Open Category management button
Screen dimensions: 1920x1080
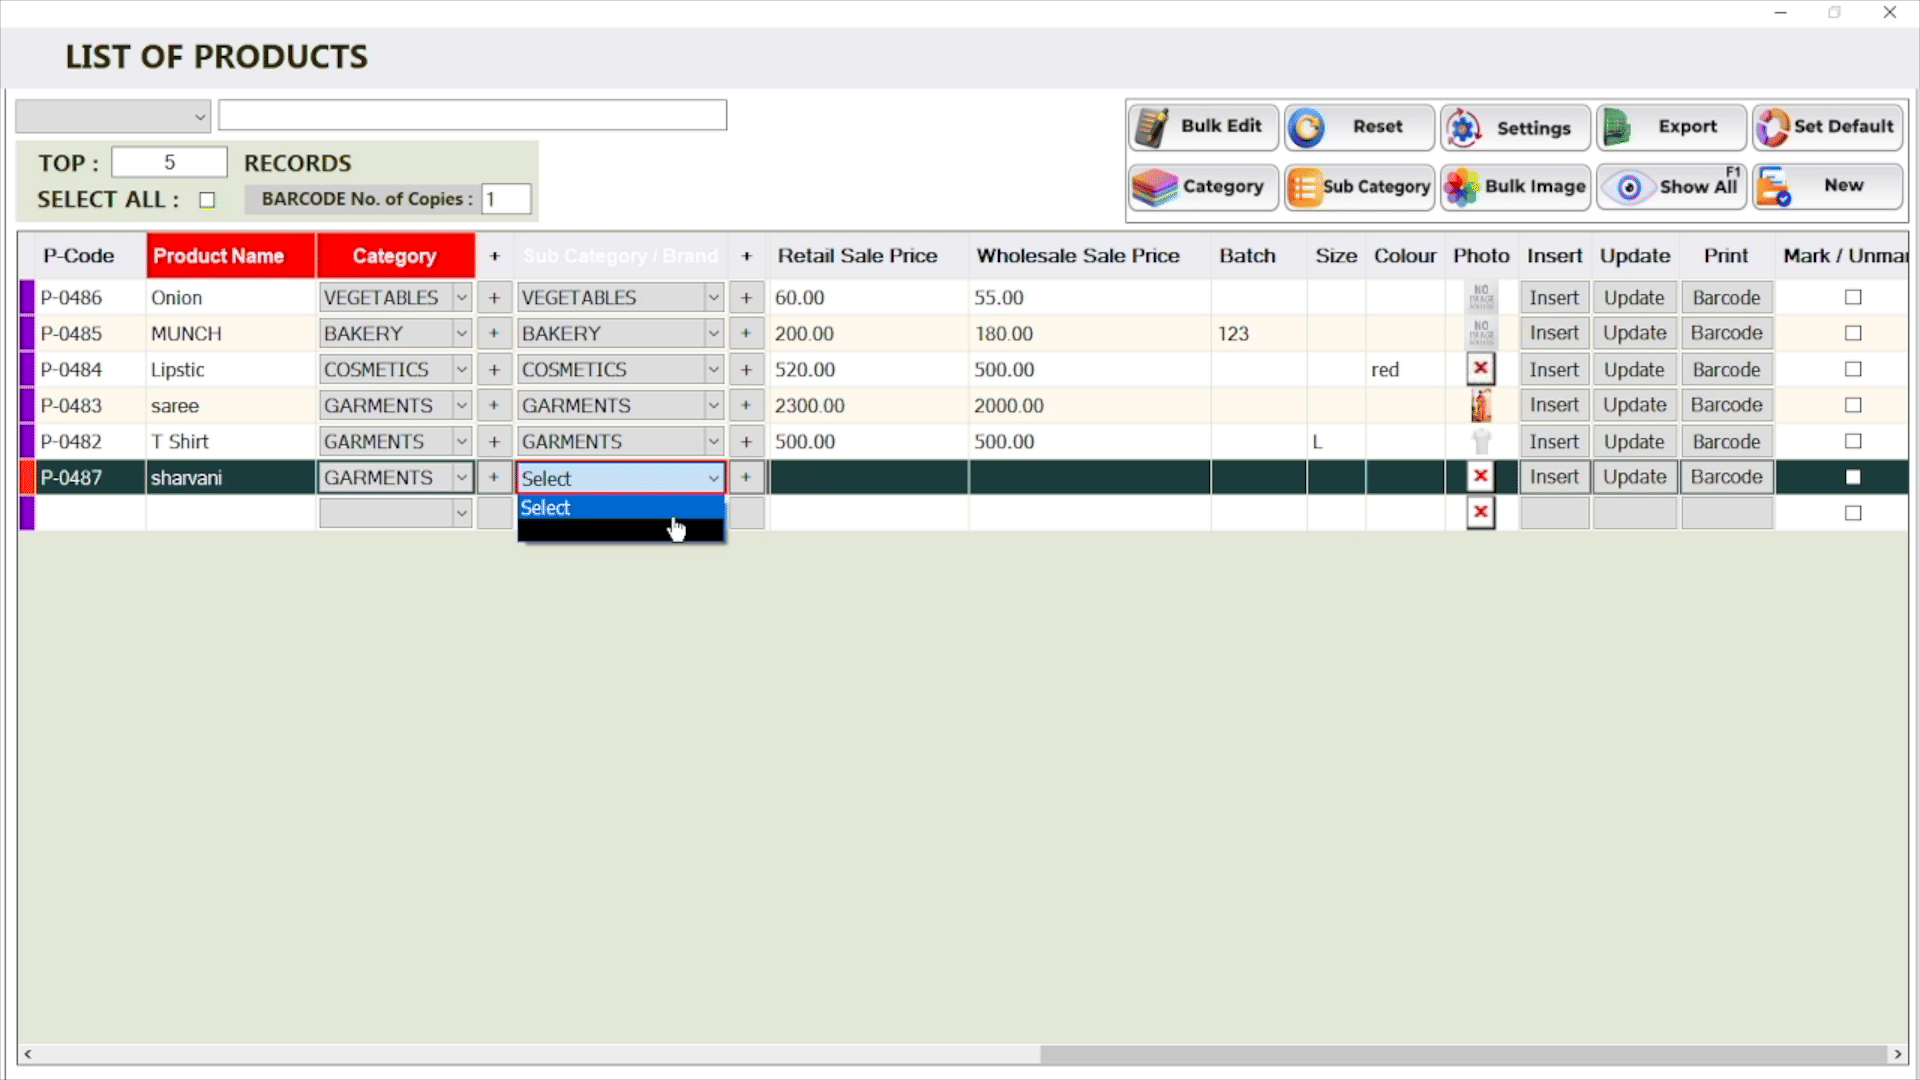[1203, 187]
